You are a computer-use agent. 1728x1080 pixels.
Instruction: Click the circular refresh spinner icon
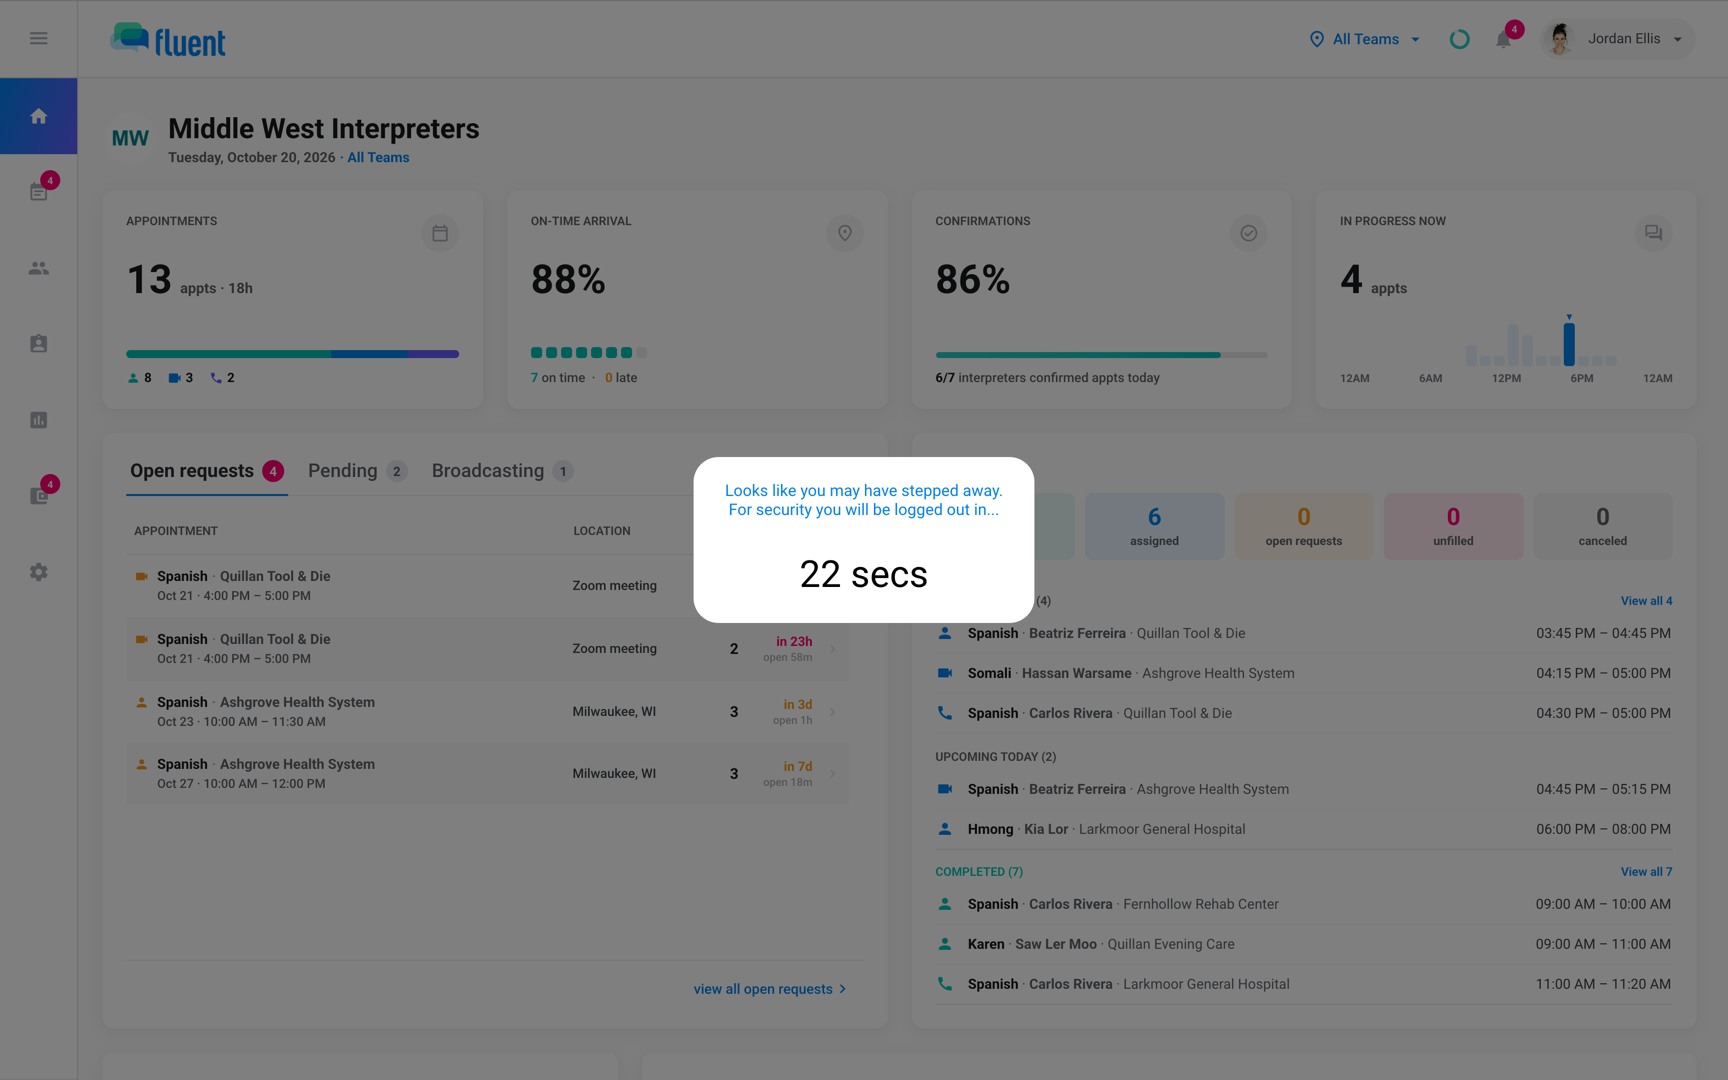click(x=1460, y=39)
